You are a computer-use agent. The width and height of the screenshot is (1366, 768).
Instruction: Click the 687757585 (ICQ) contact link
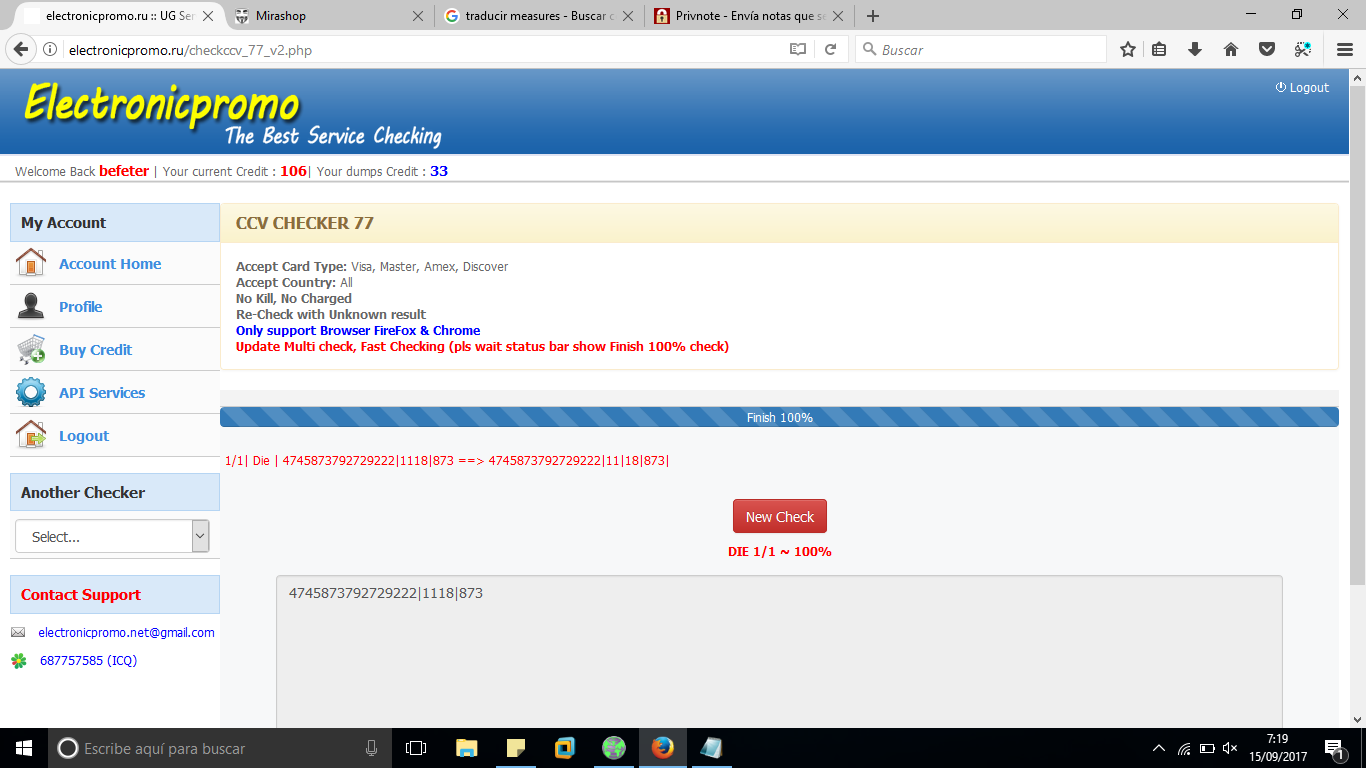(88, 661)
